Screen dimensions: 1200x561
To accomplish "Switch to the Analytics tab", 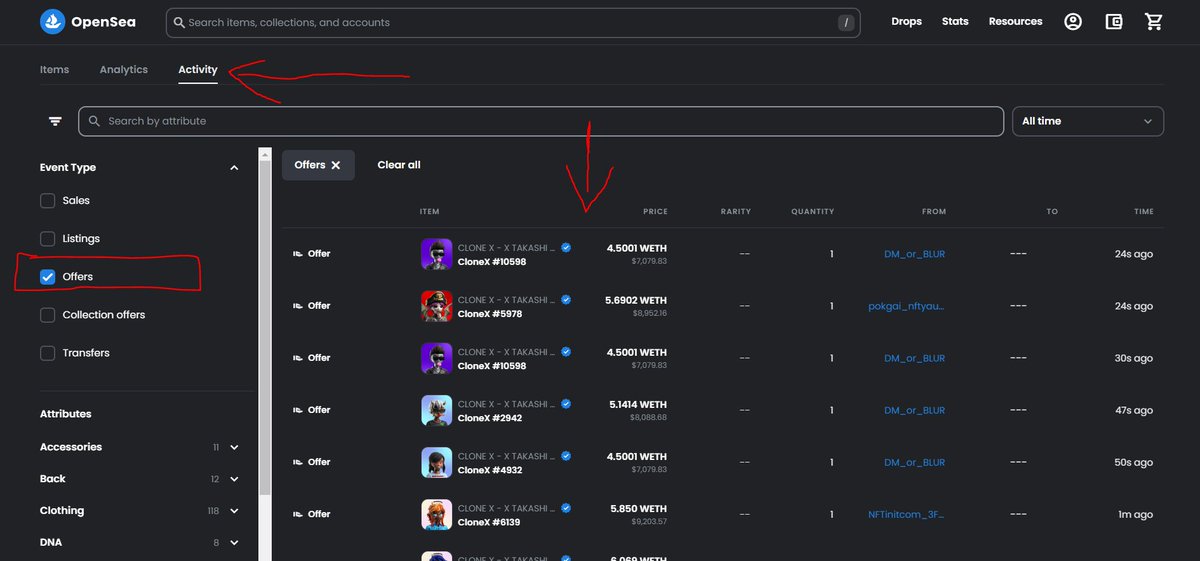I will (124, 70).
